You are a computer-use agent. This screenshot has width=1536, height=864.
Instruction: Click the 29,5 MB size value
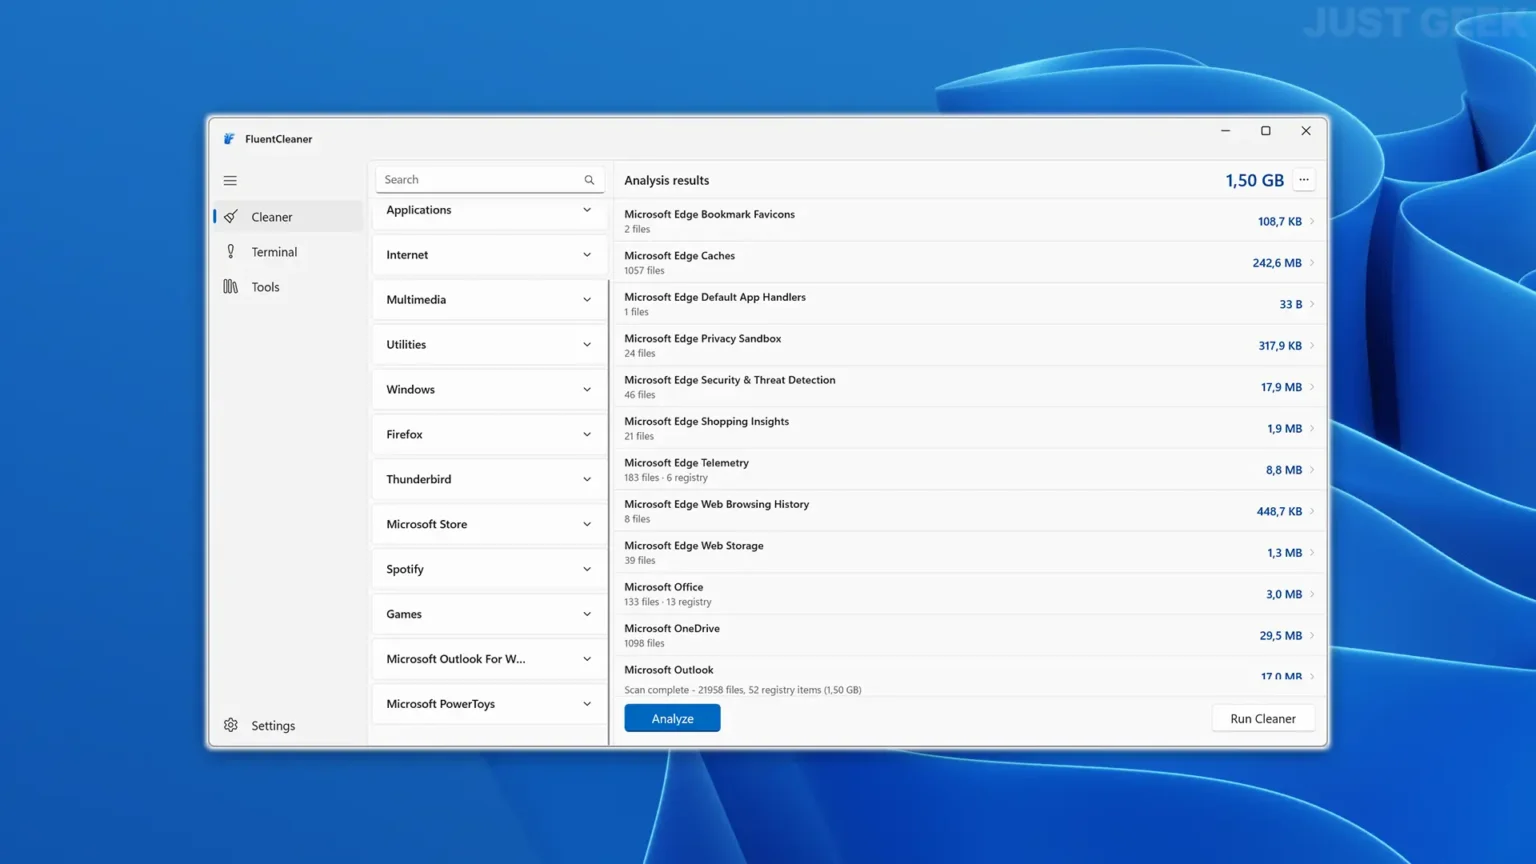(x=1280, y=636)
